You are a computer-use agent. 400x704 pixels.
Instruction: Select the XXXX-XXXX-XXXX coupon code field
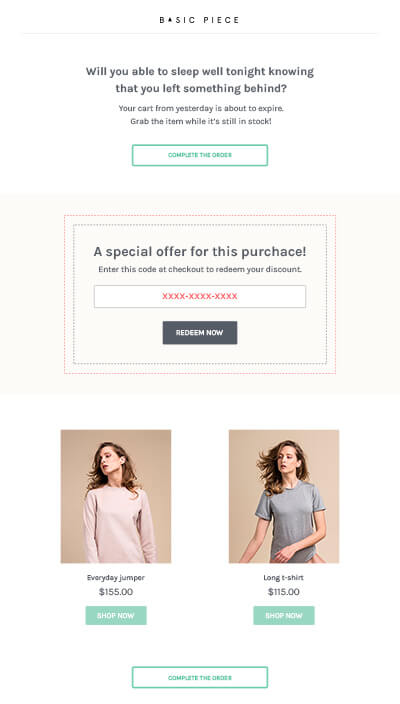click(200, 296)
